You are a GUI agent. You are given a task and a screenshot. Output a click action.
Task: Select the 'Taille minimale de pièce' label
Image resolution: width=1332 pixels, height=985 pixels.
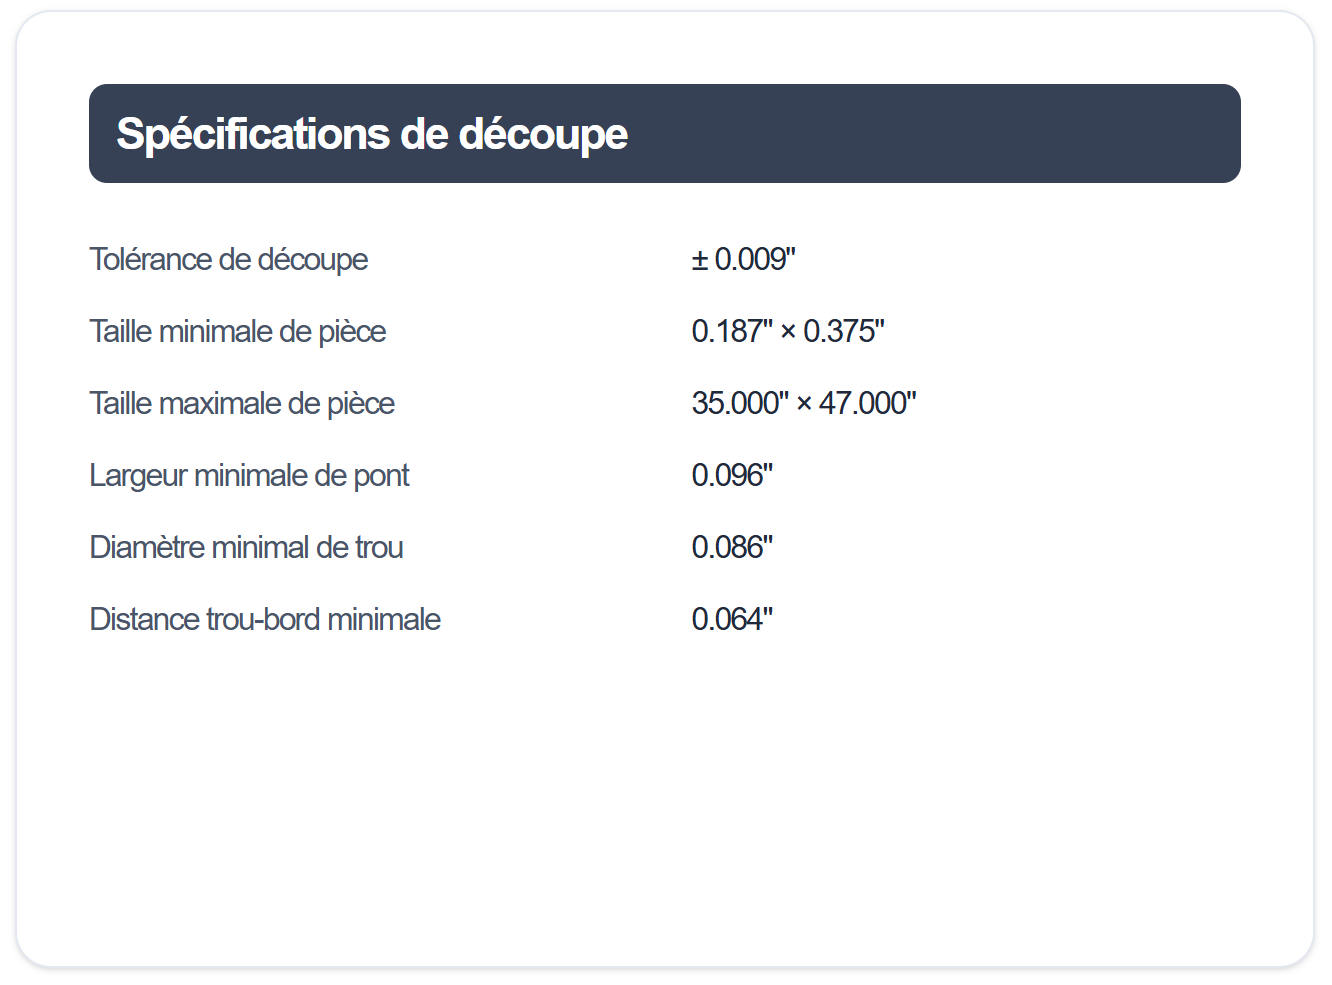click(238, 332)
